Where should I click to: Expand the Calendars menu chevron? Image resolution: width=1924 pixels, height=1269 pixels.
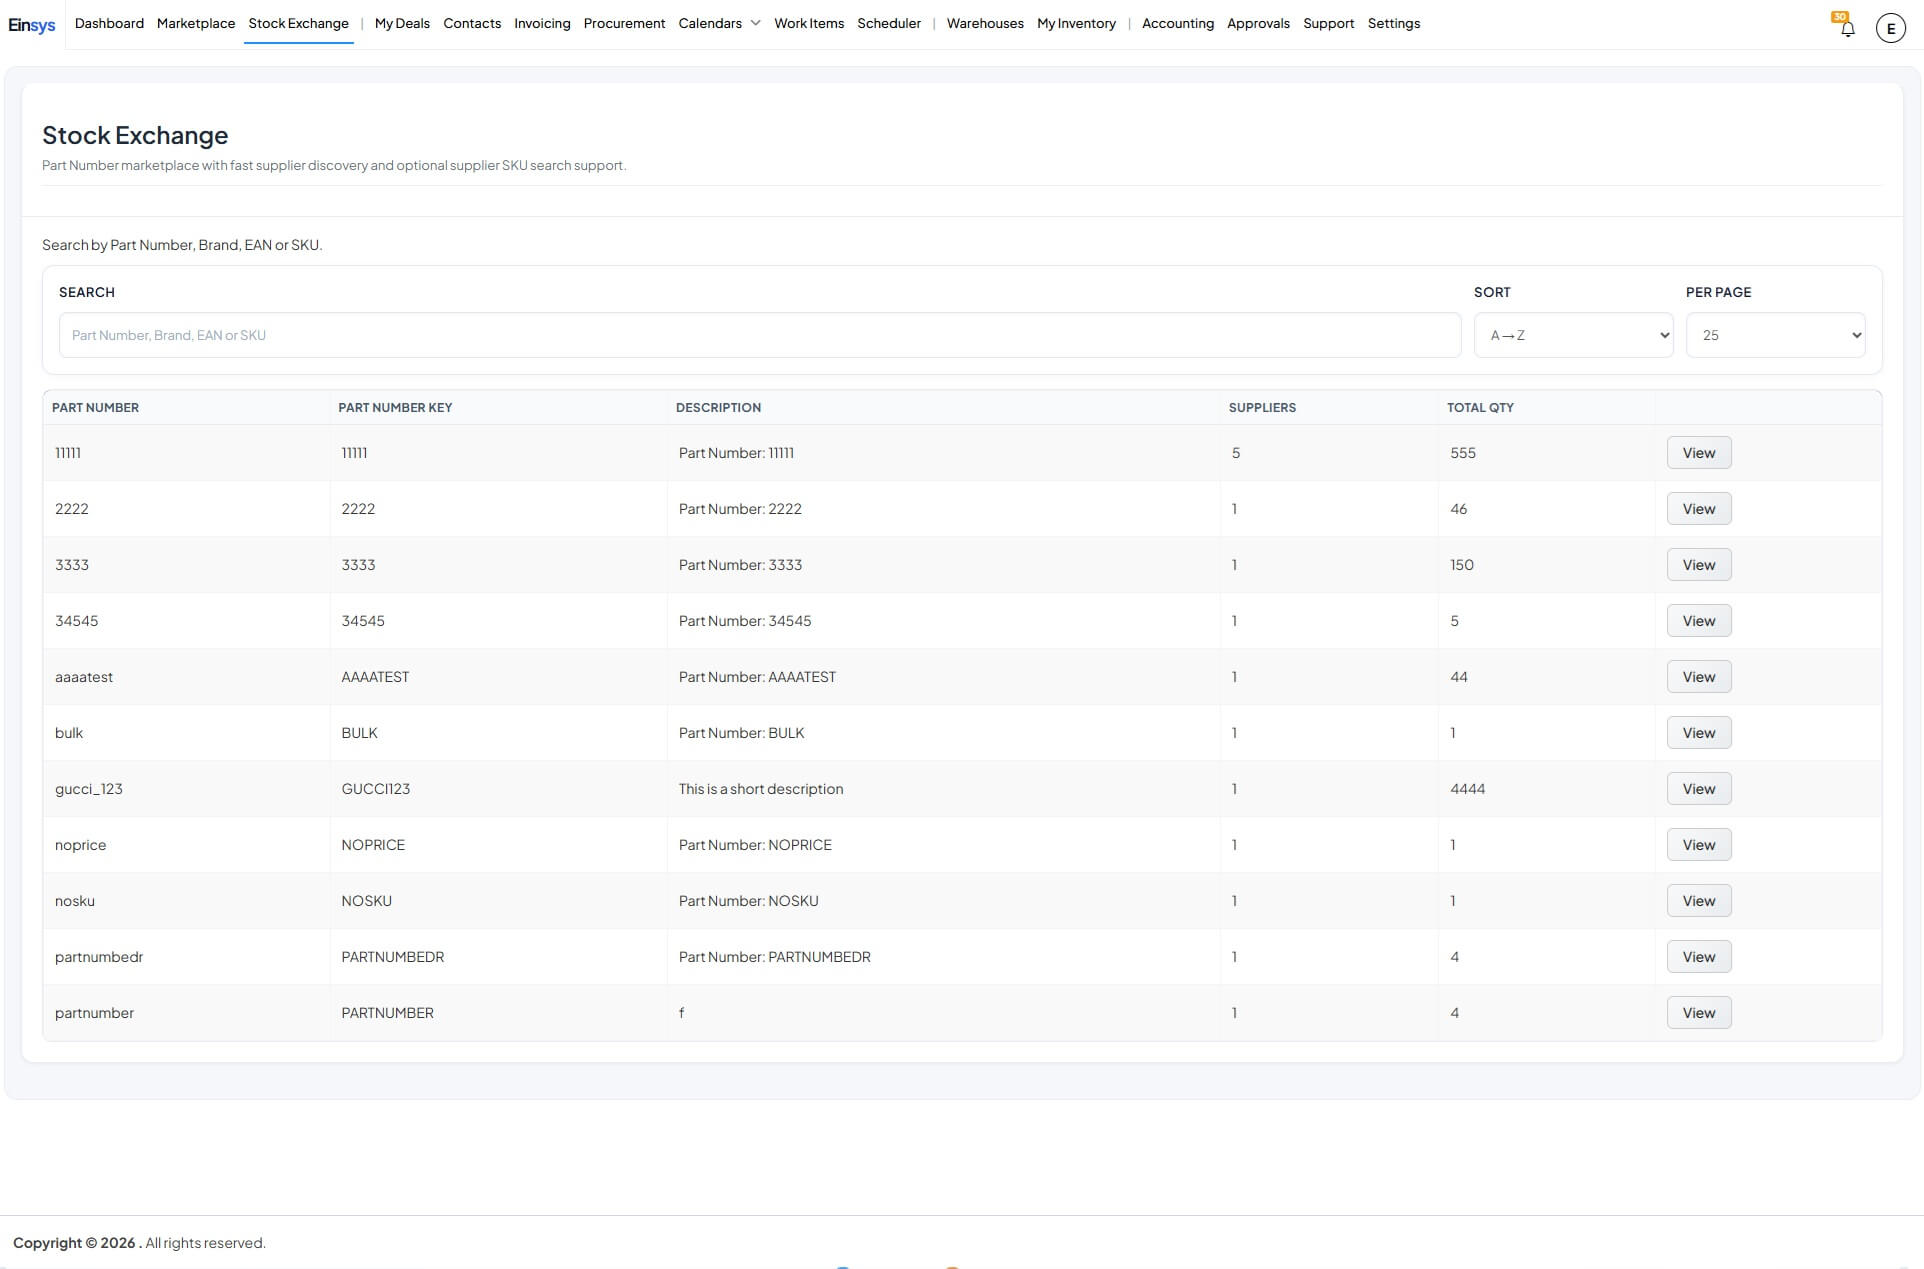[755, 23]
